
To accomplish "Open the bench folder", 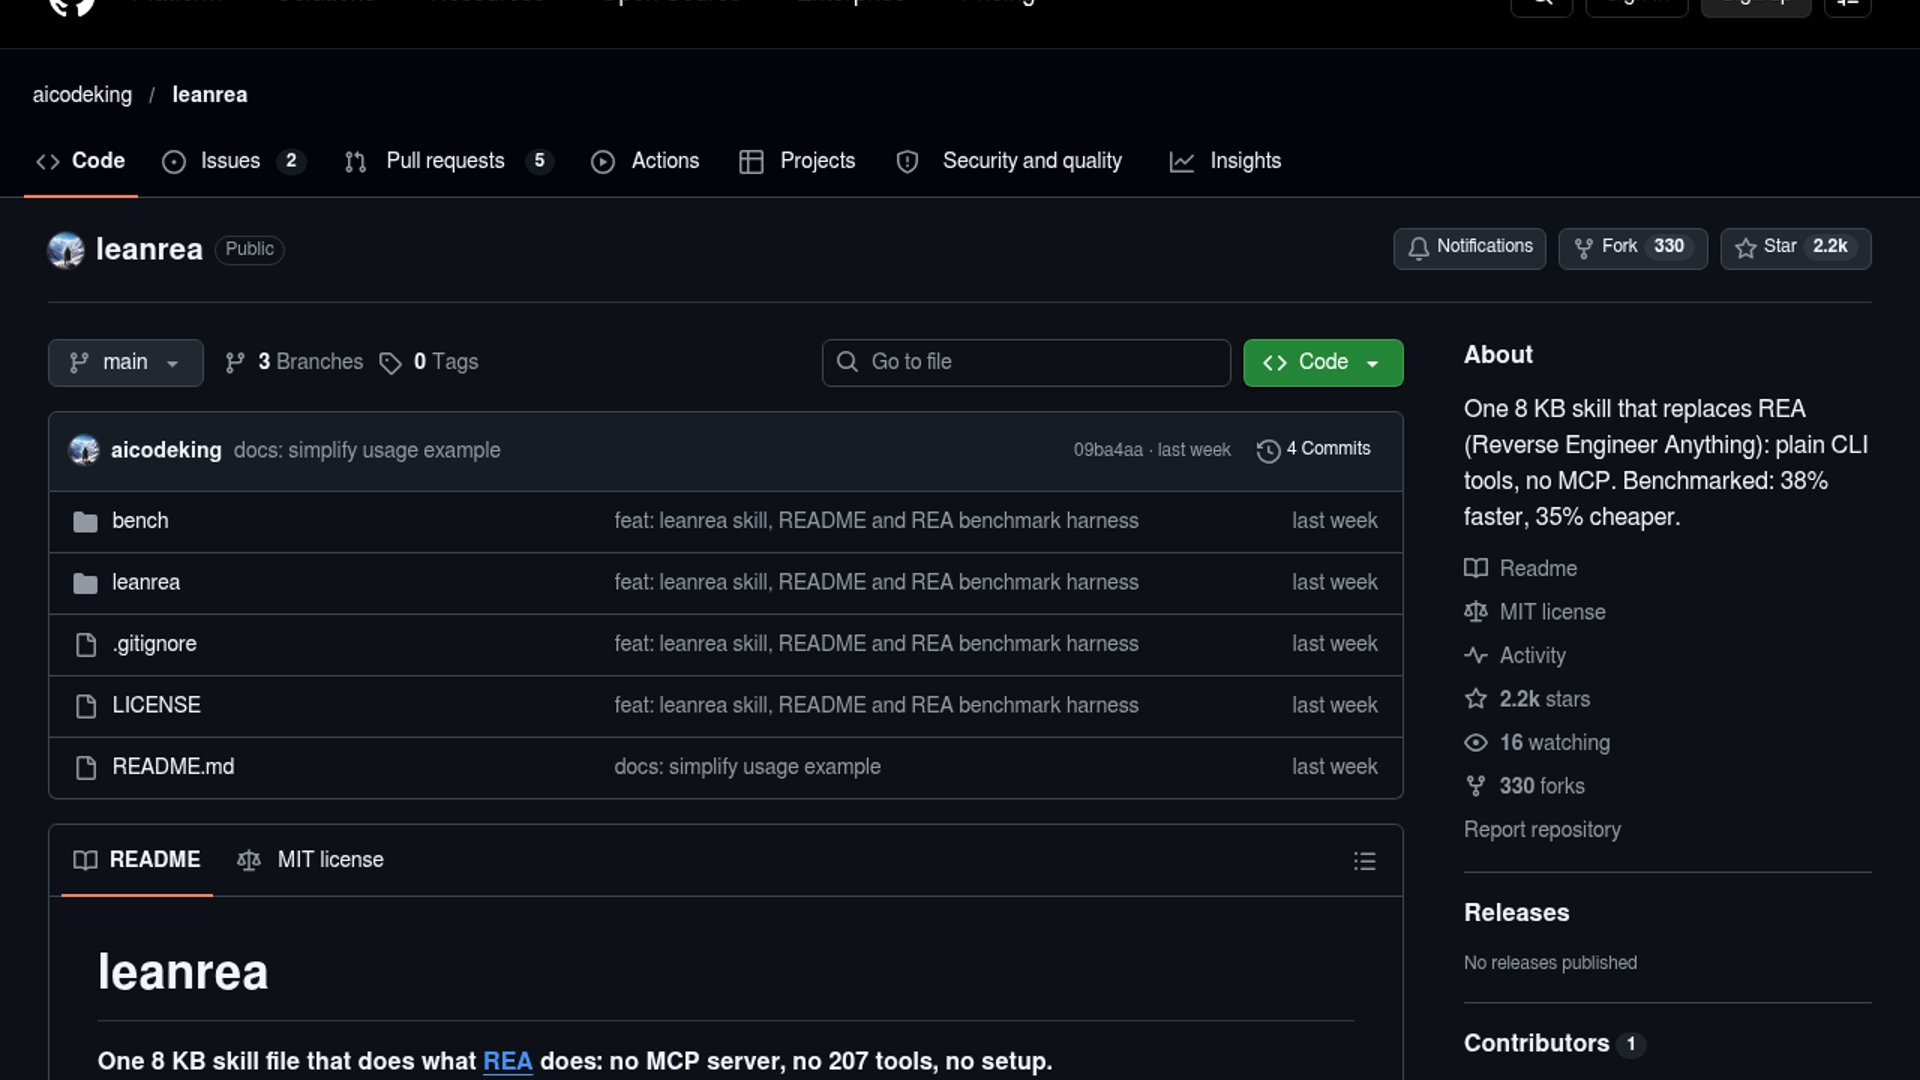I will [x=140, y=521].
